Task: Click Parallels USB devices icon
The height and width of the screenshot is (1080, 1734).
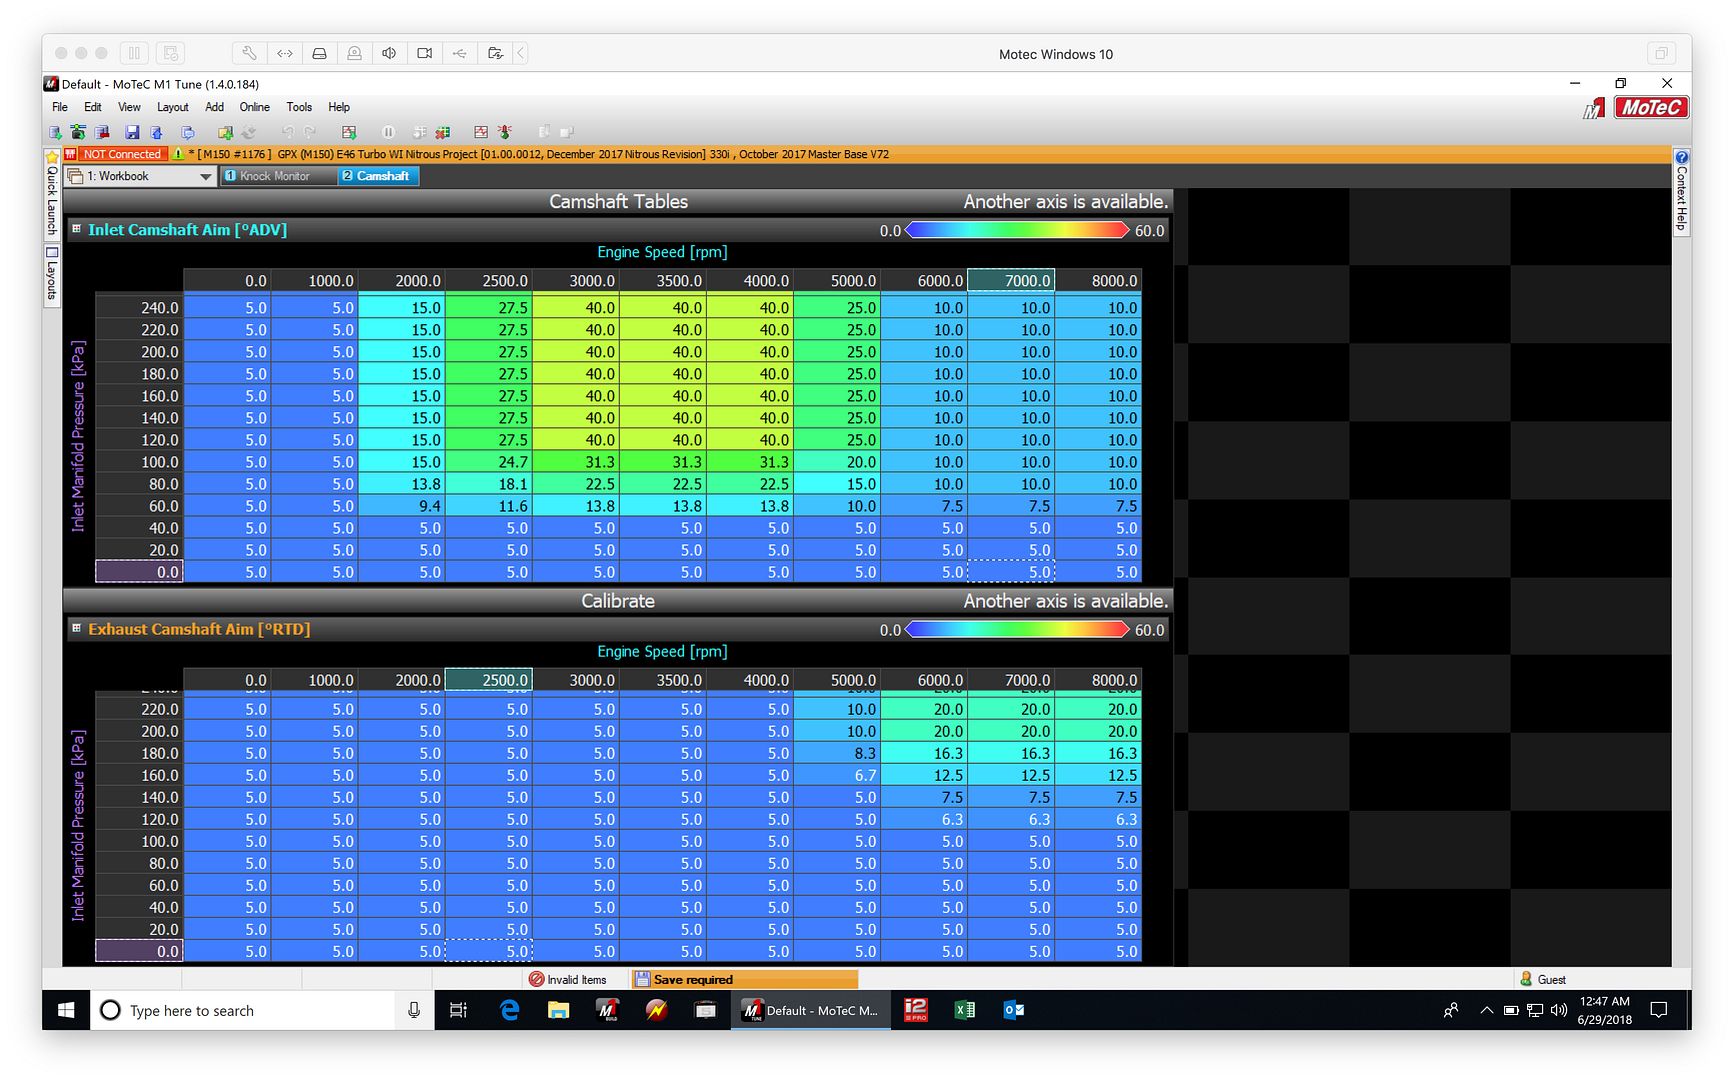Action: (x=459, y=53)
